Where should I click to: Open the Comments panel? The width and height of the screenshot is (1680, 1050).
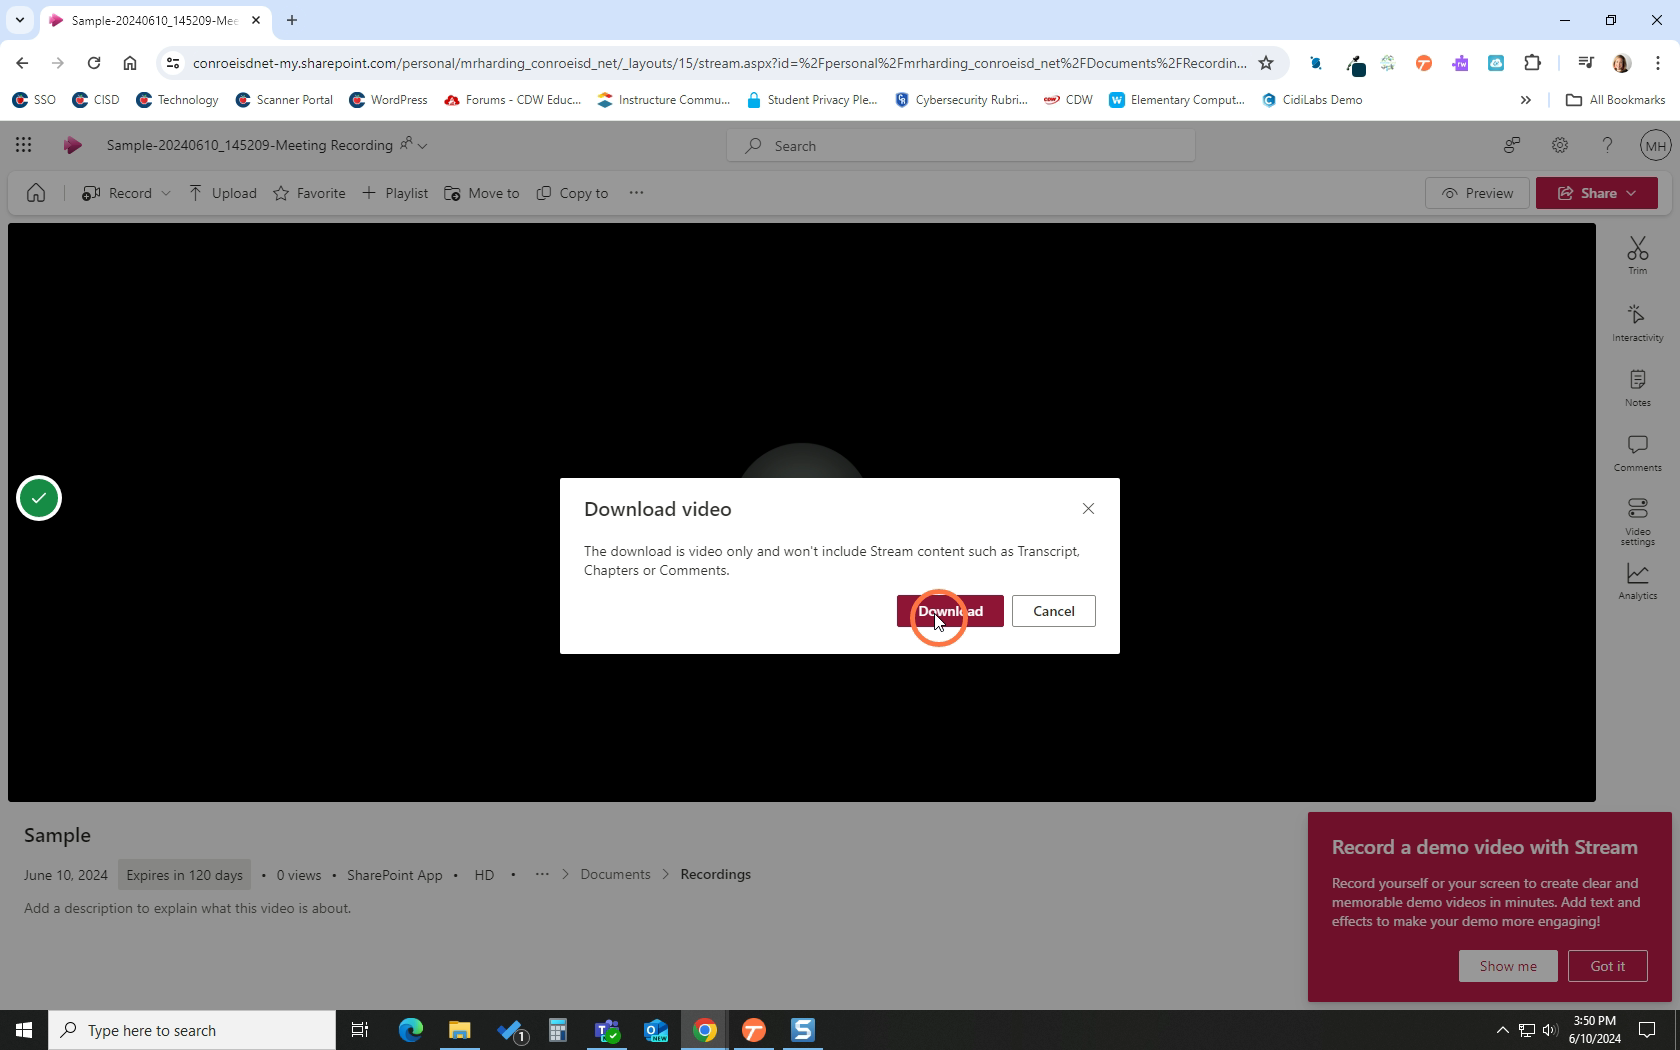(1637, 453)
